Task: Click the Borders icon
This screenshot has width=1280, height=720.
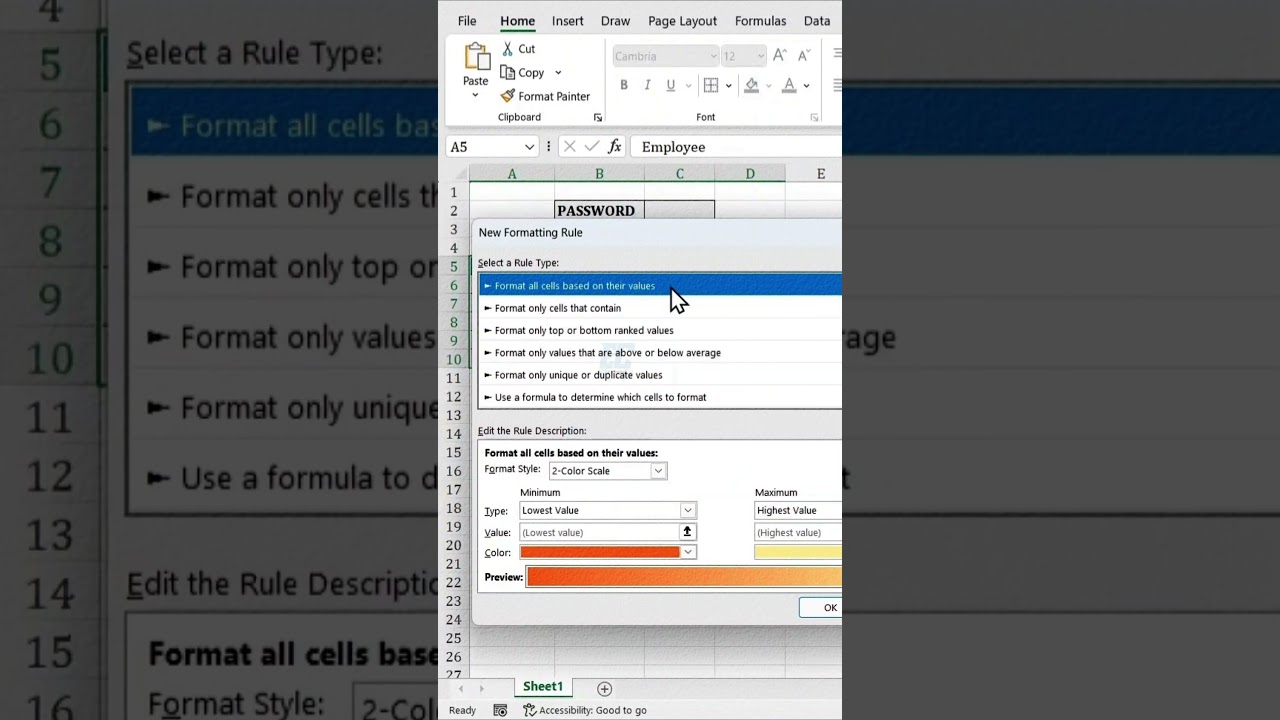Action: click(711, 85)
